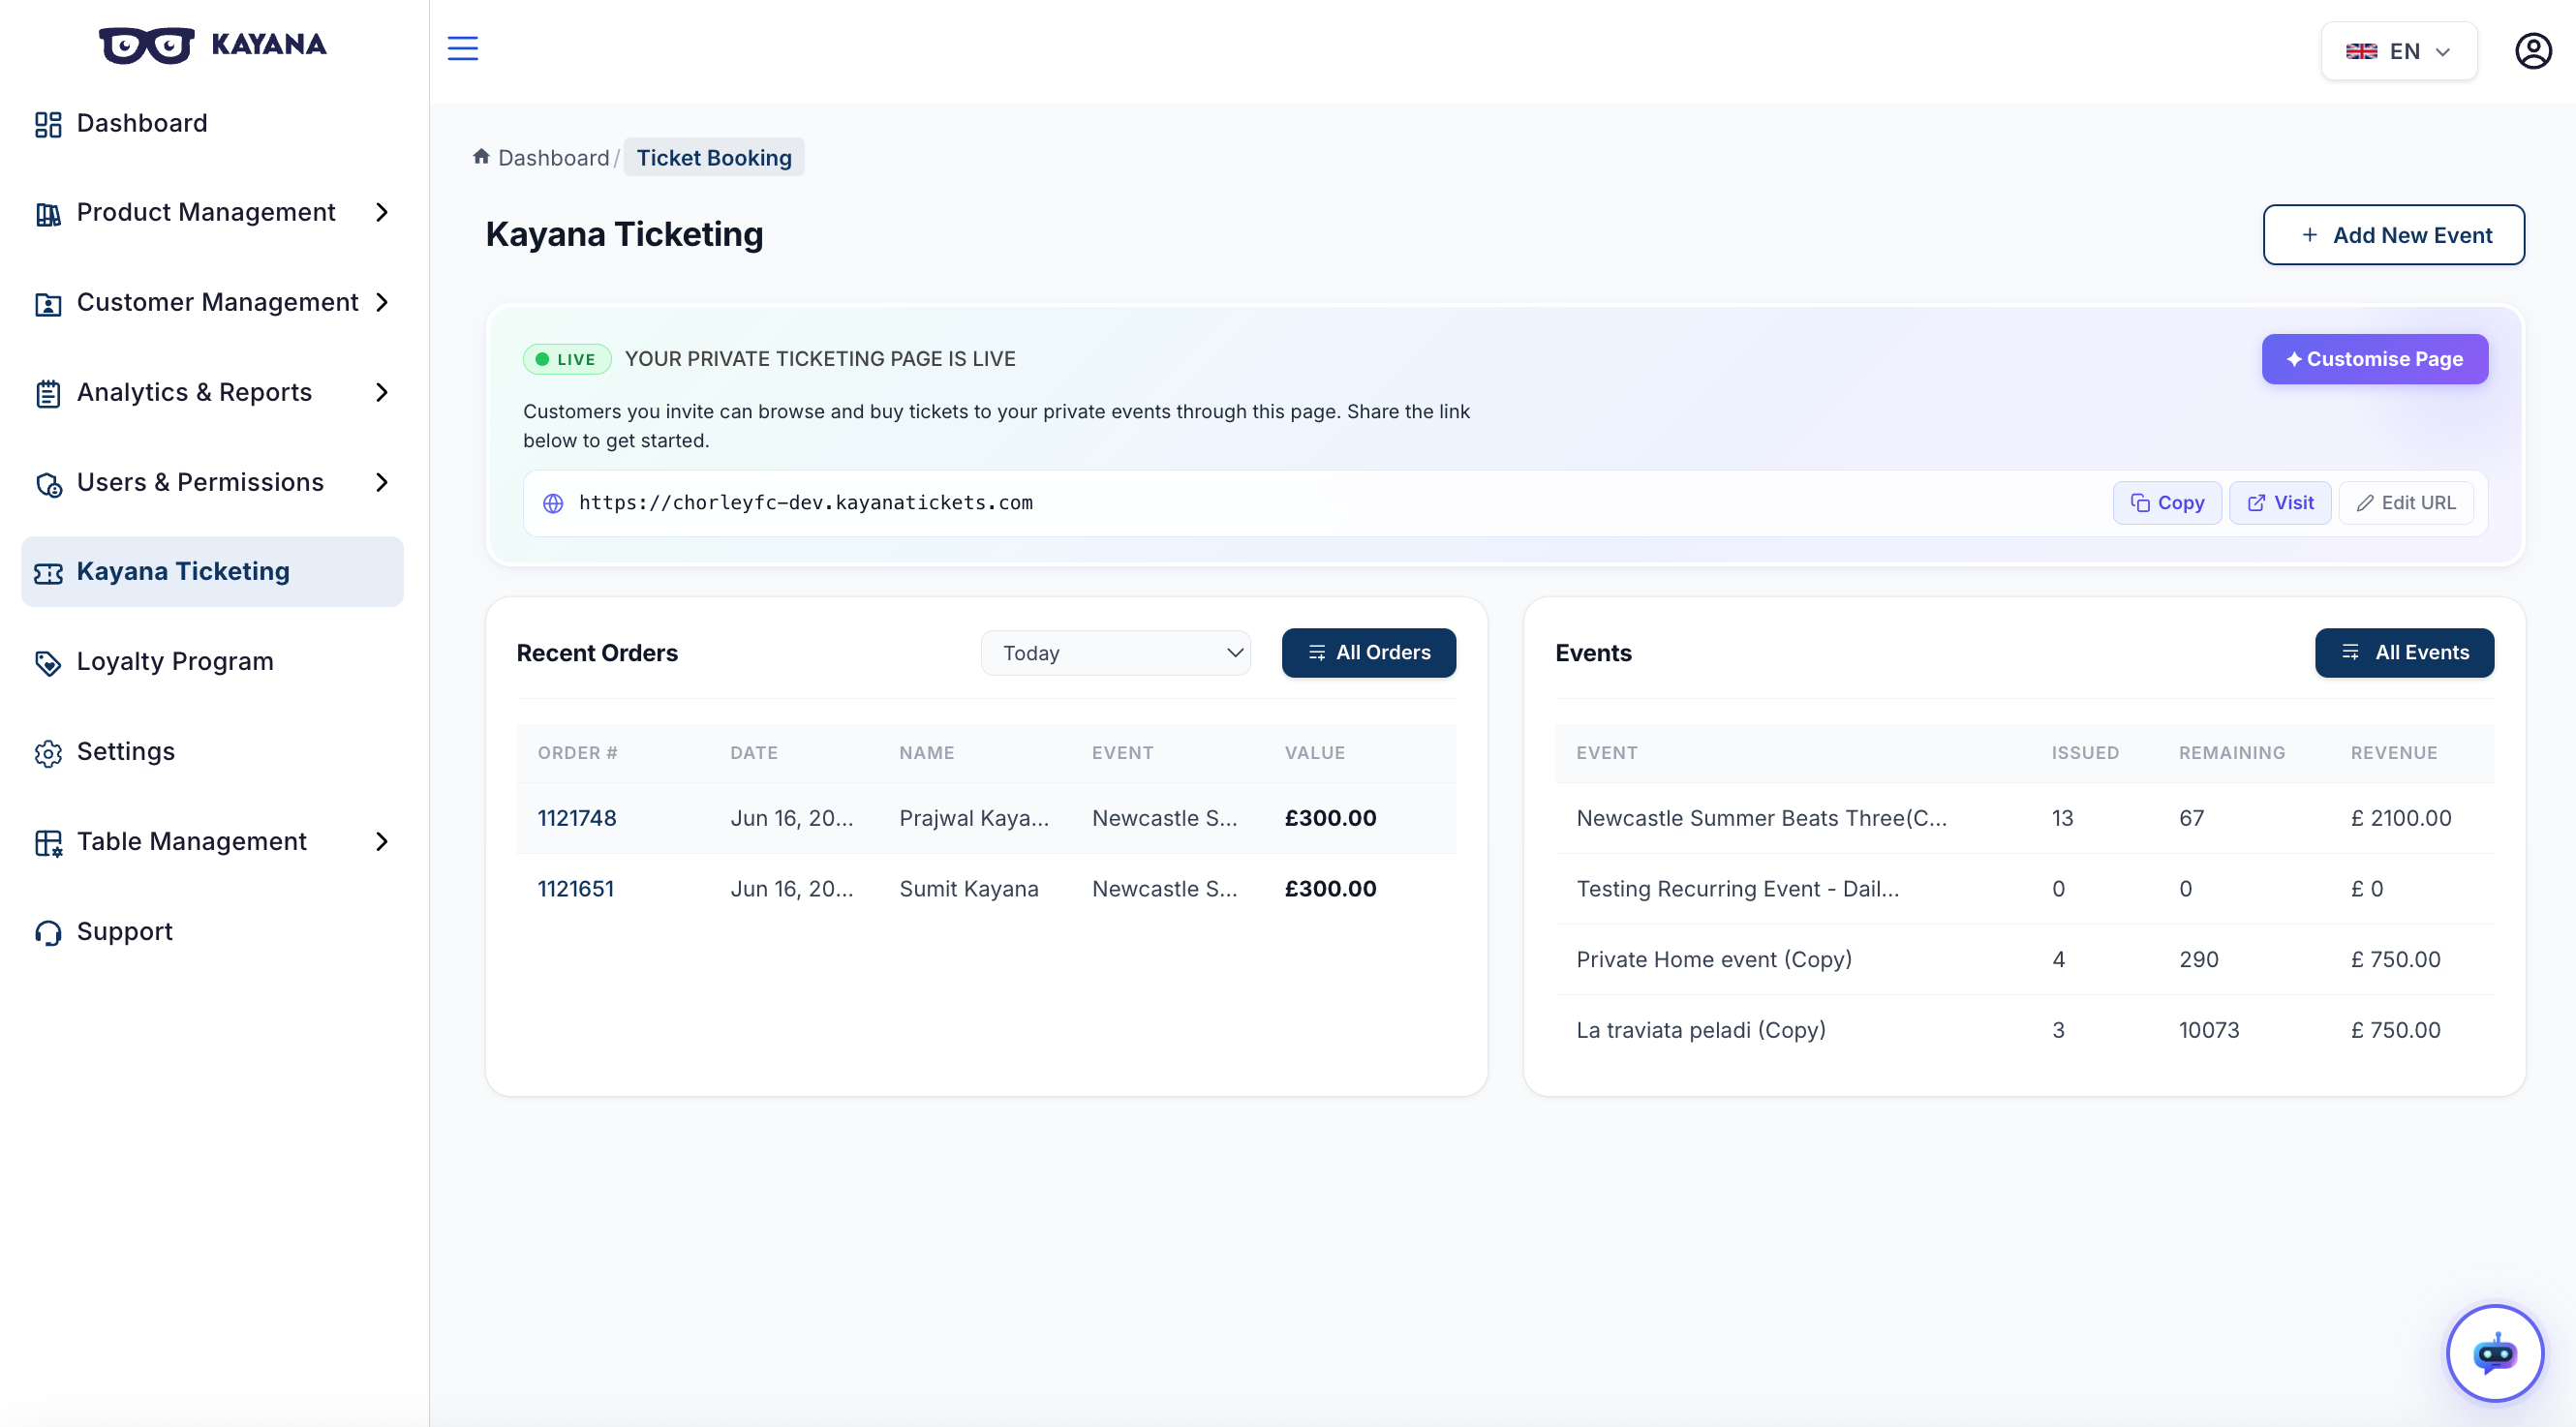Open the user profile avatar icon

tap(2533, 51)
